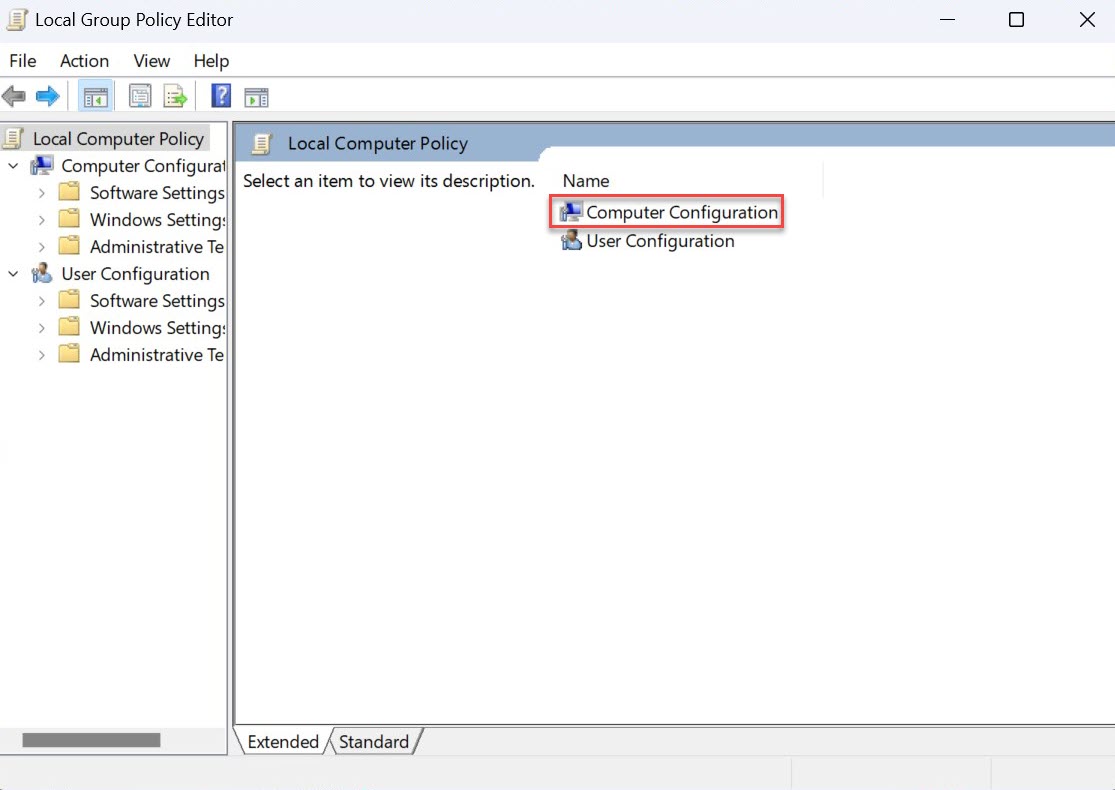Switch to the Standard tab

click(374, 742)
